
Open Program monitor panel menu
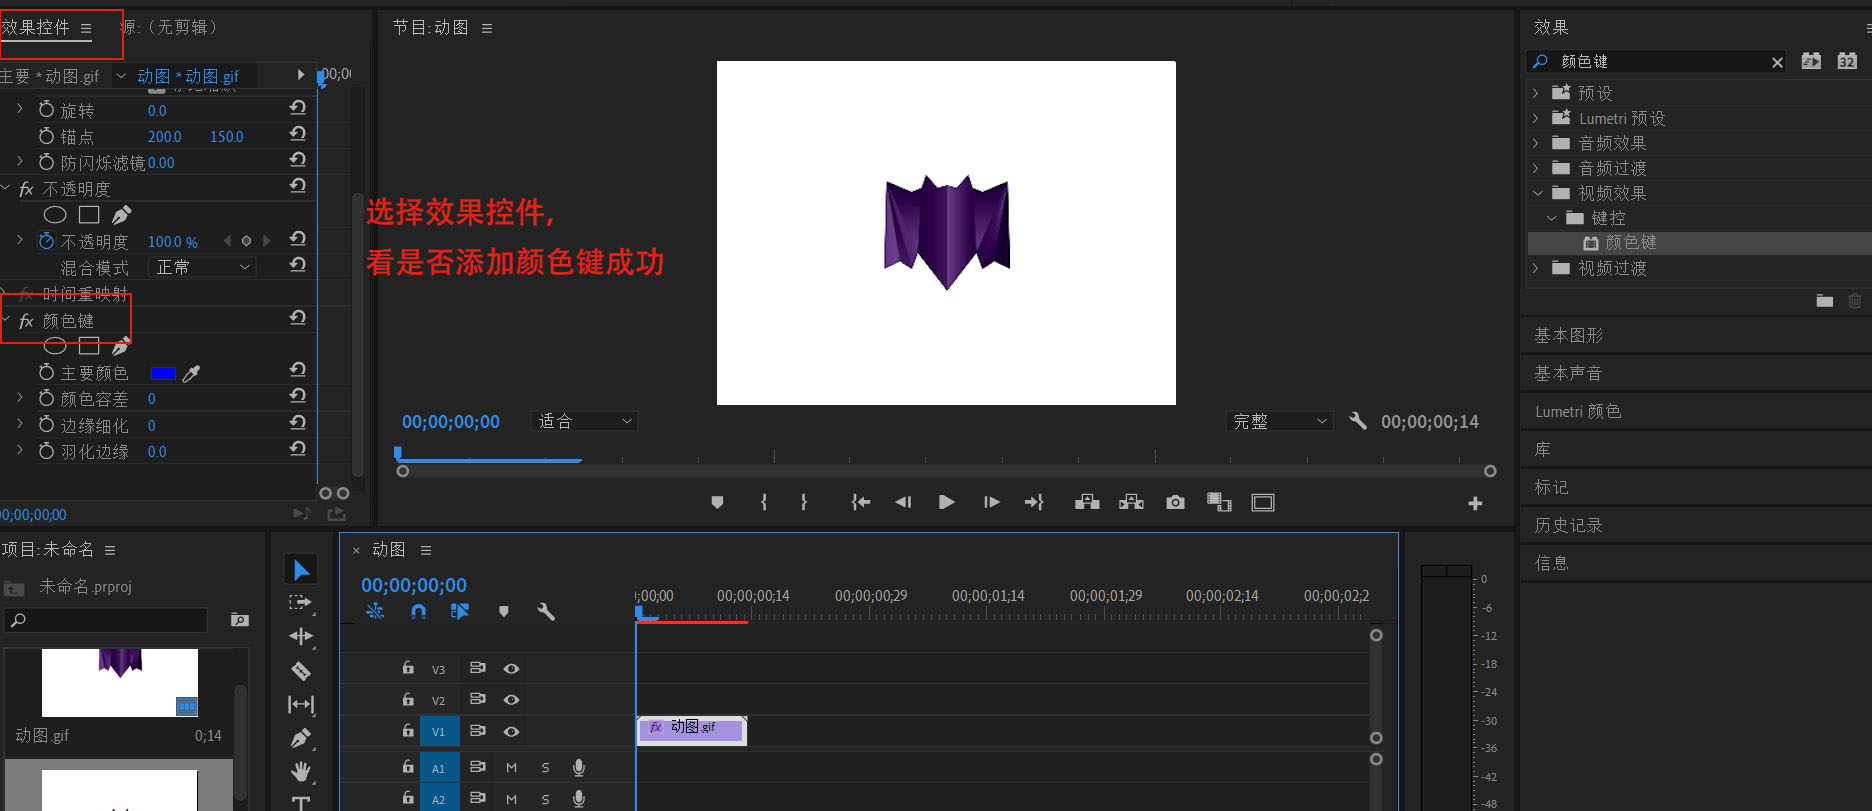(487, 28)
